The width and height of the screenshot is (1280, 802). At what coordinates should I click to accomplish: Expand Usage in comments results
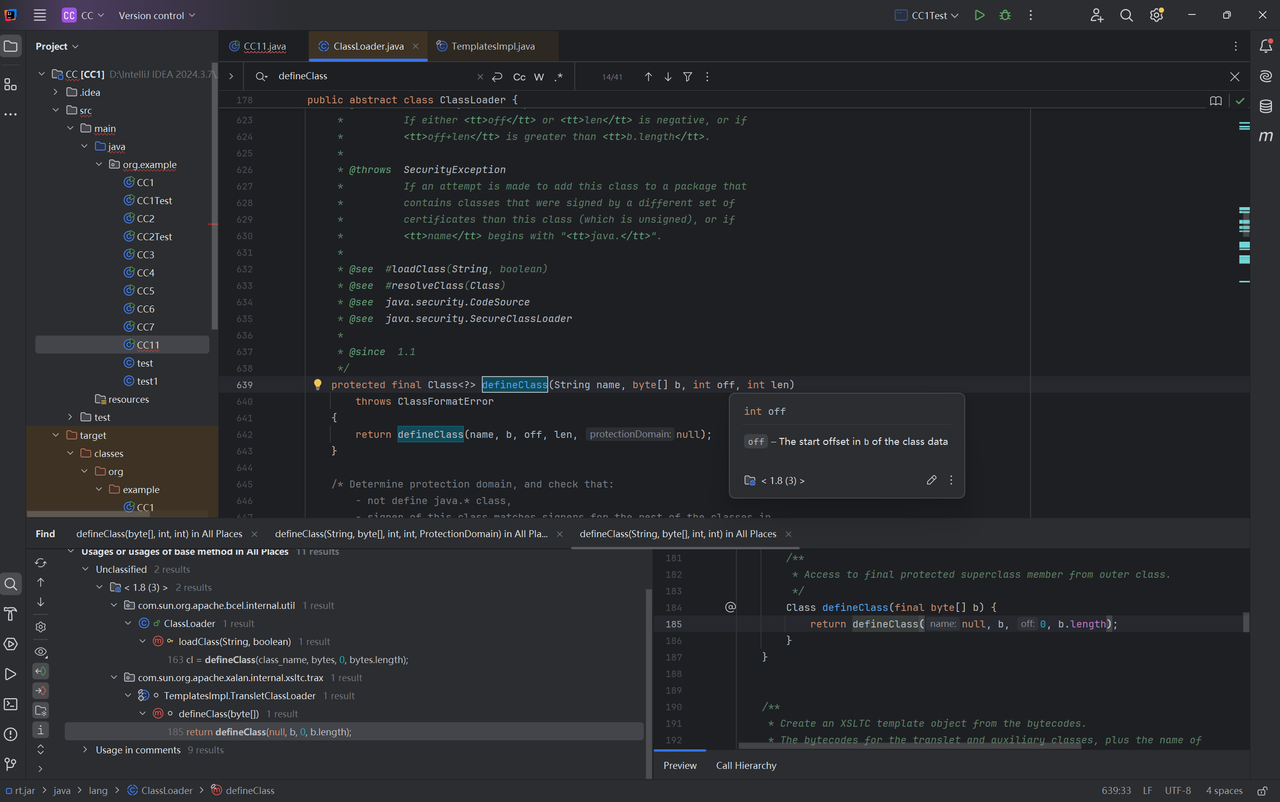pos(86,750)
